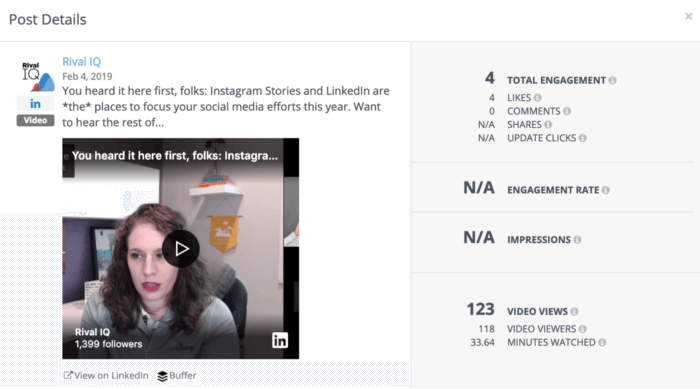This screenshot has width=700, height=389.
Task: Click the Video post type tag
Action: point(35,120)
